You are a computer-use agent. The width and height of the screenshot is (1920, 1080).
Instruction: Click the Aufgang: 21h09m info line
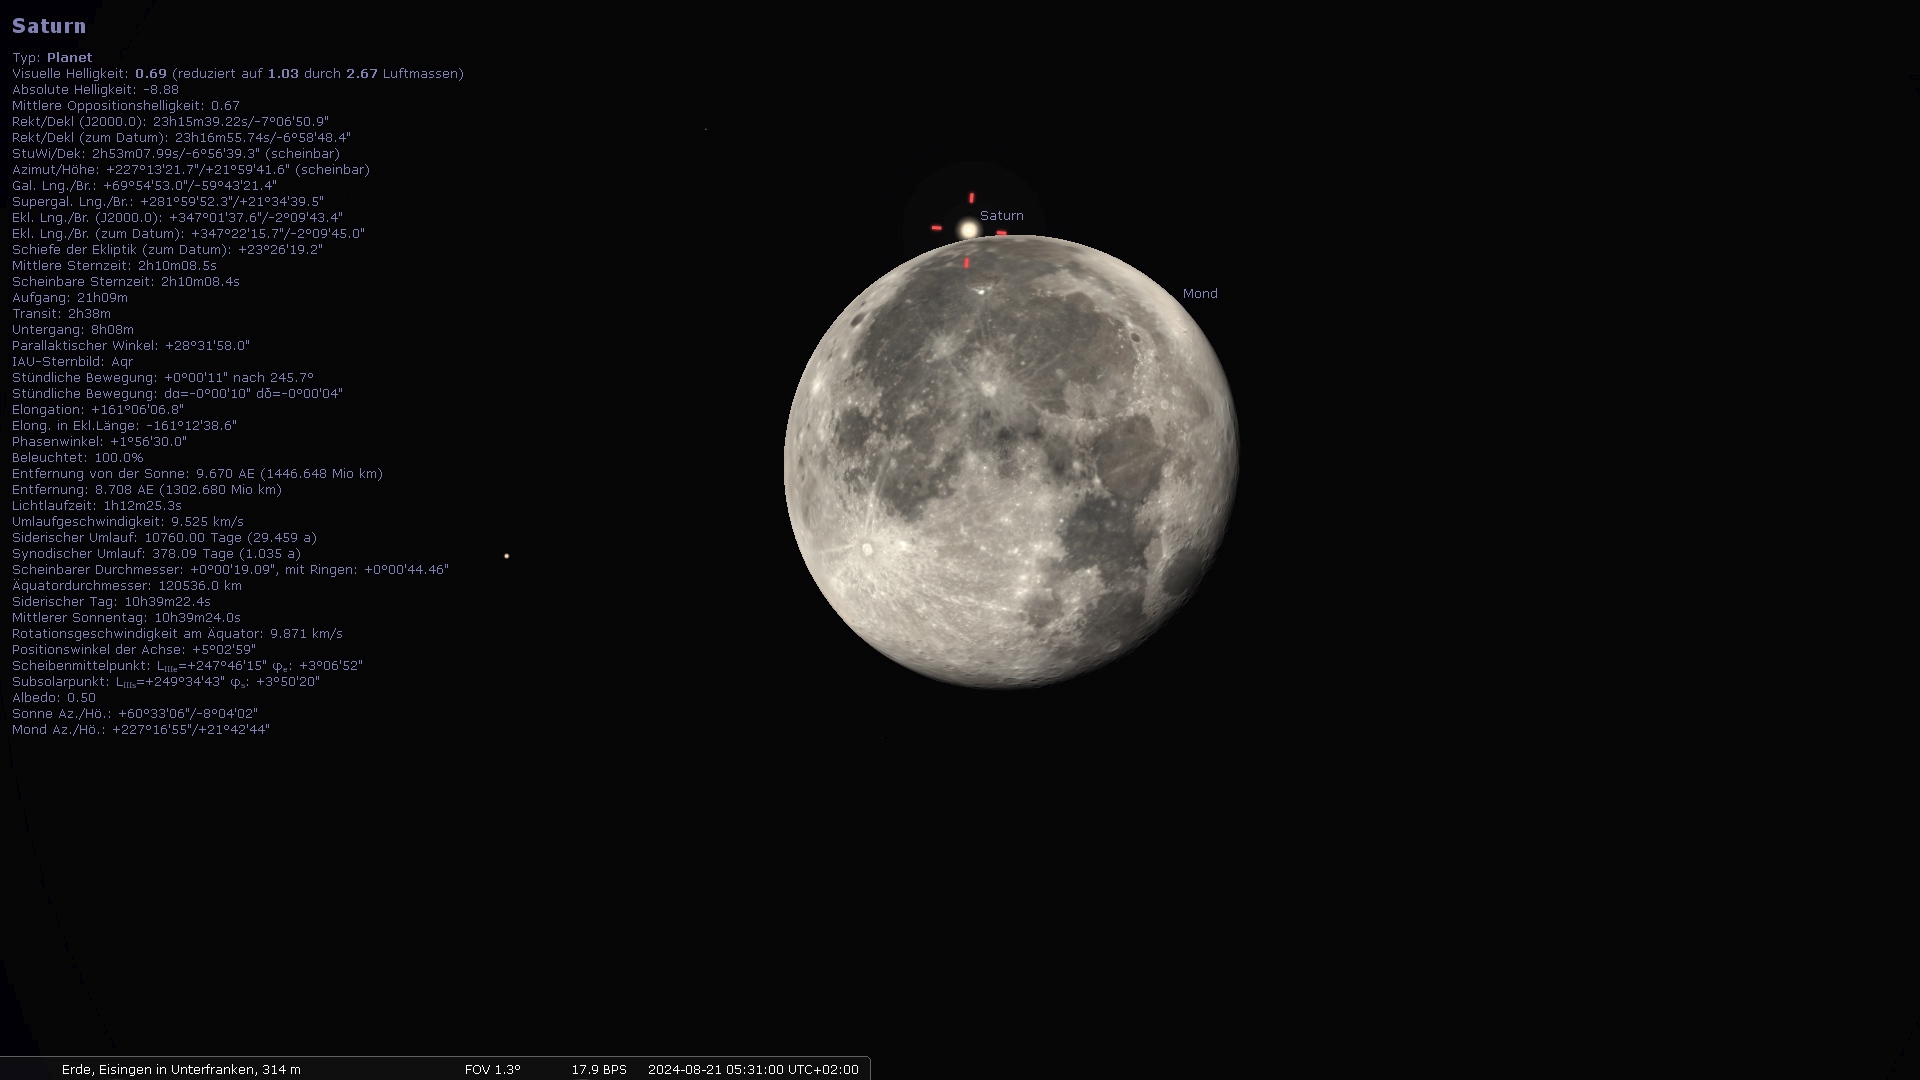tap(69, 298)
